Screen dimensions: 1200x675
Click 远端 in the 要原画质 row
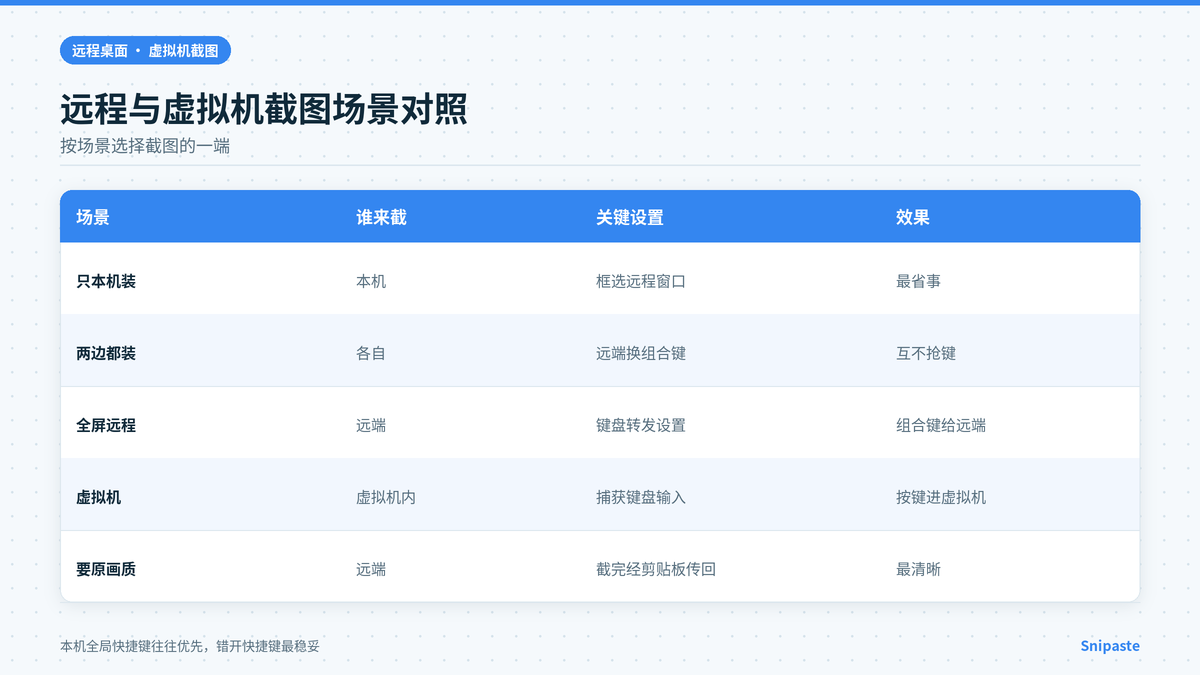pos(371,569)
